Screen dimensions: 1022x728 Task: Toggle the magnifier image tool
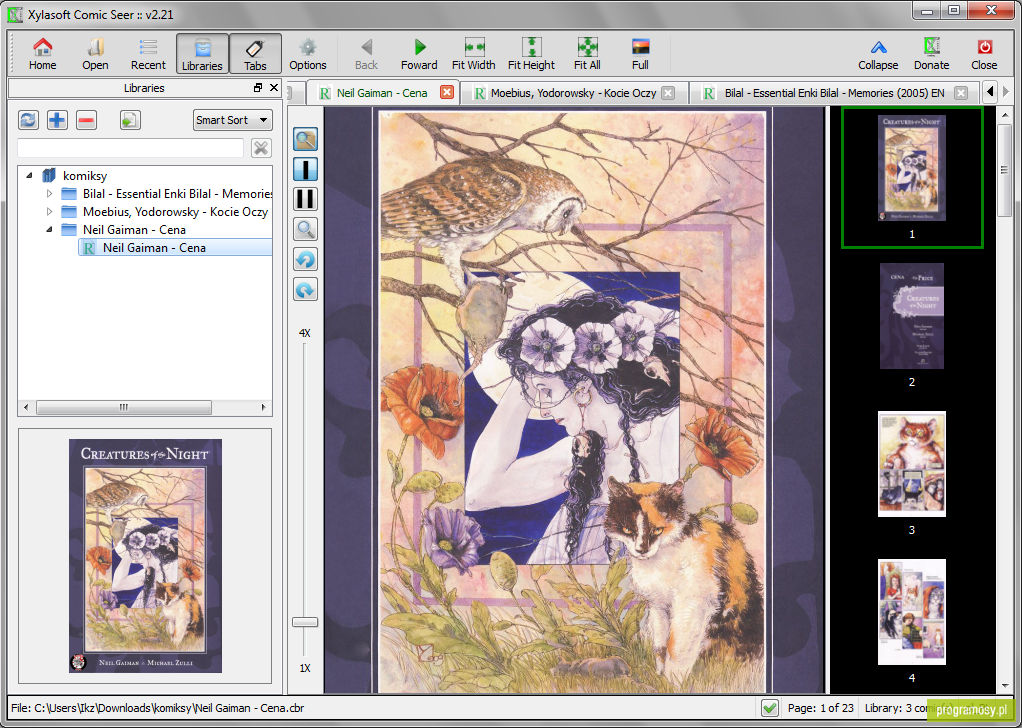[x=305, y=139]
